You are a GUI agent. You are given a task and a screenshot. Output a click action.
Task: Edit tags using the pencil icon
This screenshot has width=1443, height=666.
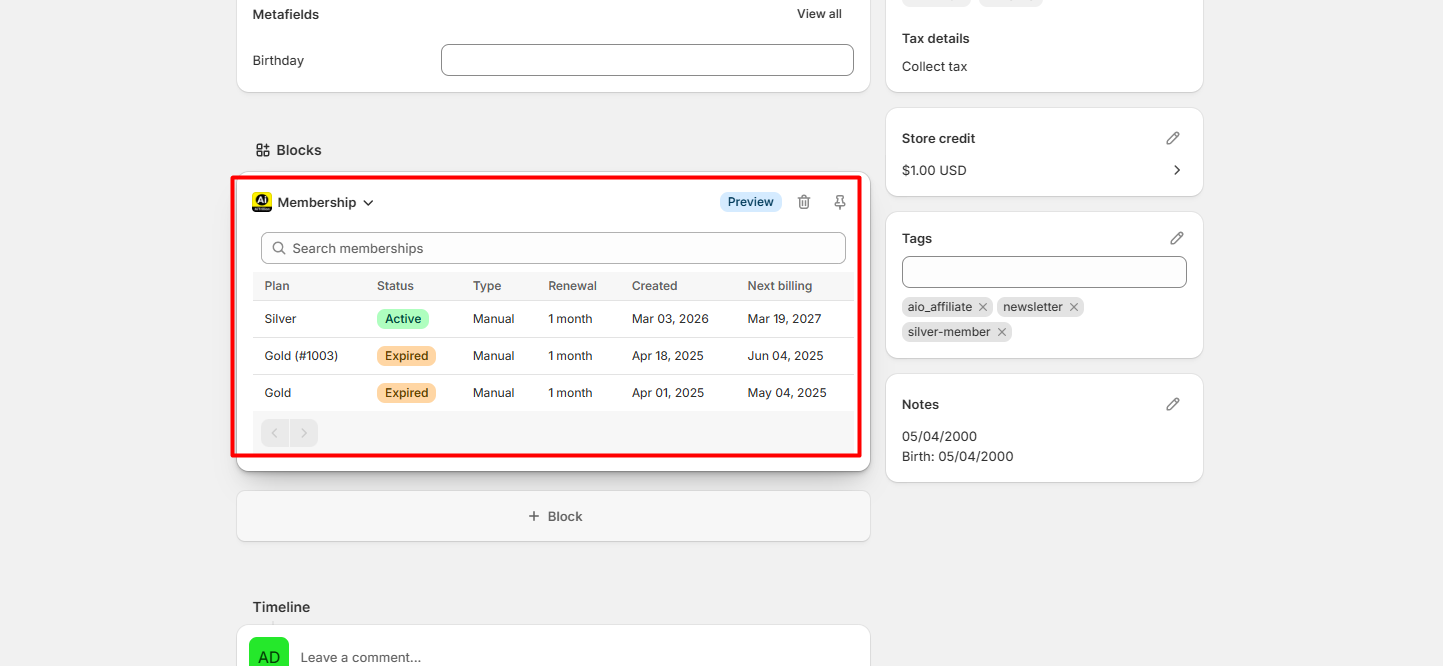pyautogui.click(x=1177, y=238)
